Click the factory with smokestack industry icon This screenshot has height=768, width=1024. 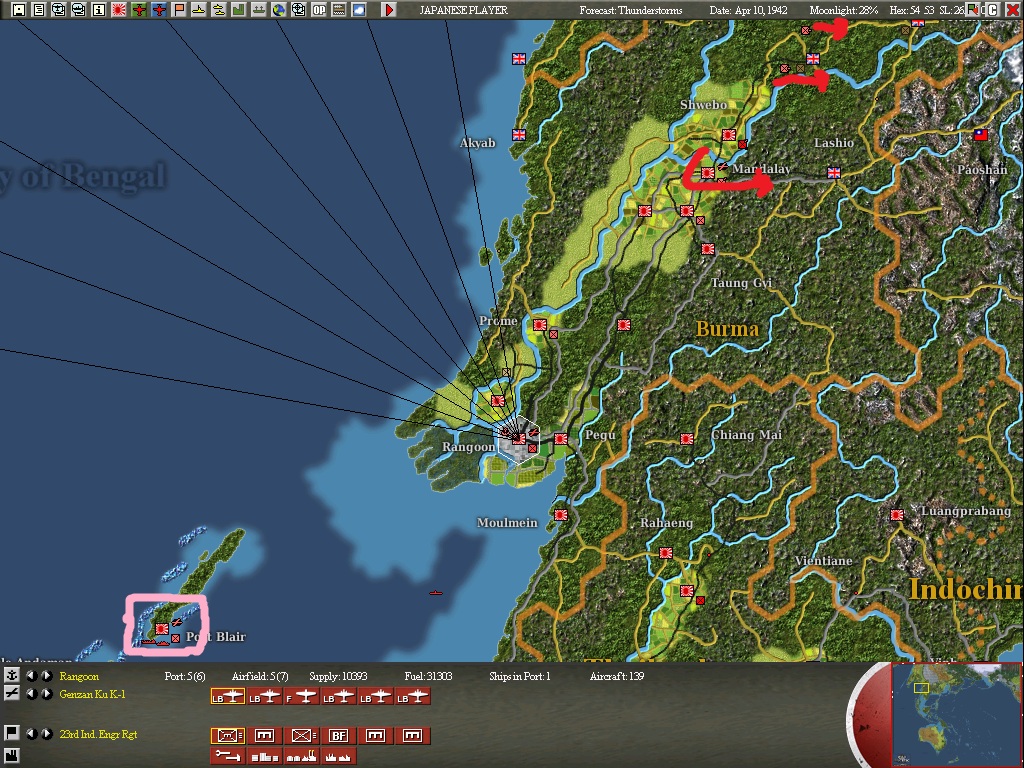pyautogui.click(x=302, y=756)
